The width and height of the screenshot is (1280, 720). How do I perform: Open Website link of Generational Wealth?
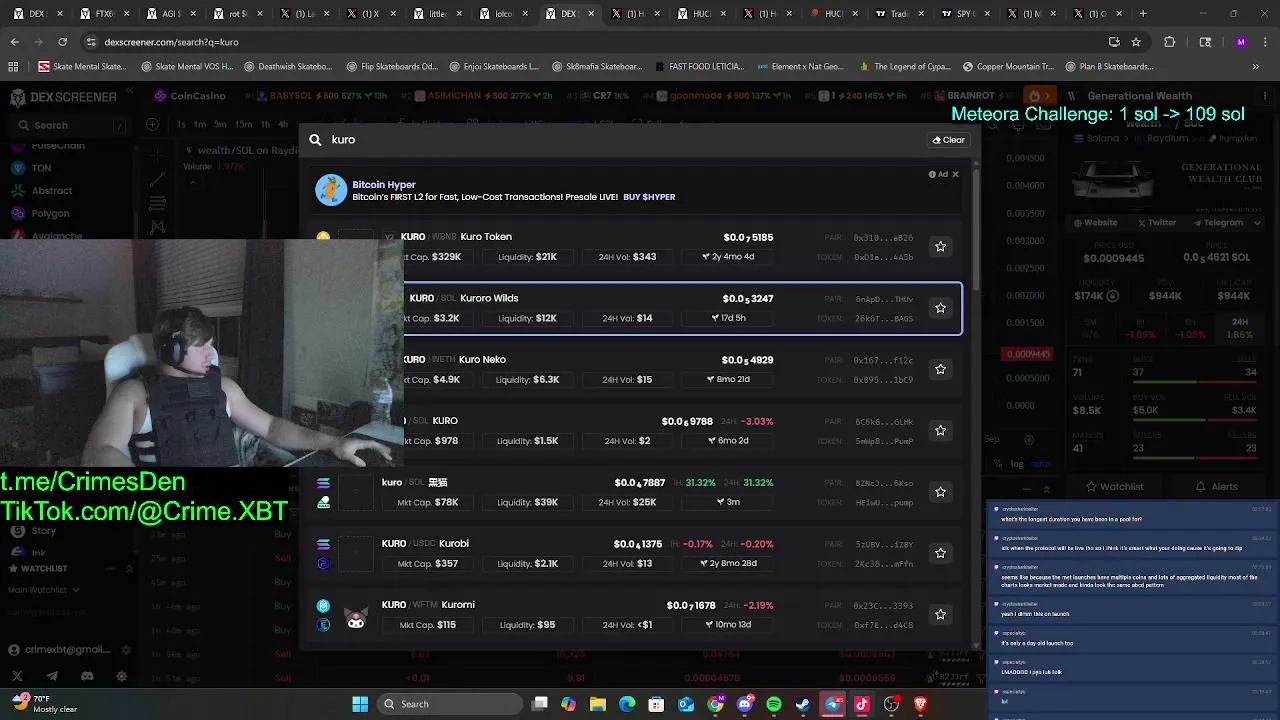[1095, 223]
